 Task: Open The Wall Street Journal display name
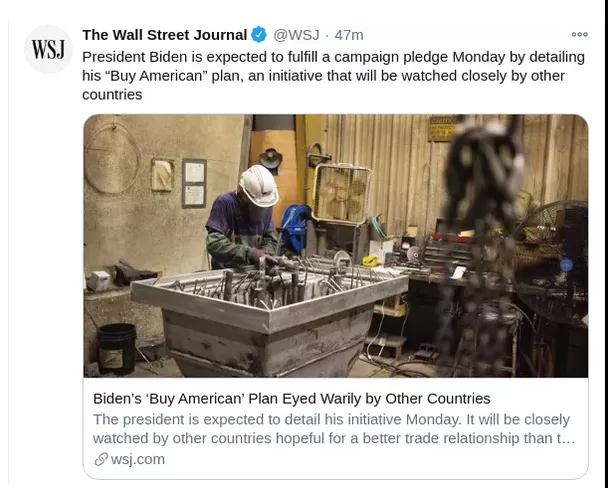tap(164, 35)
